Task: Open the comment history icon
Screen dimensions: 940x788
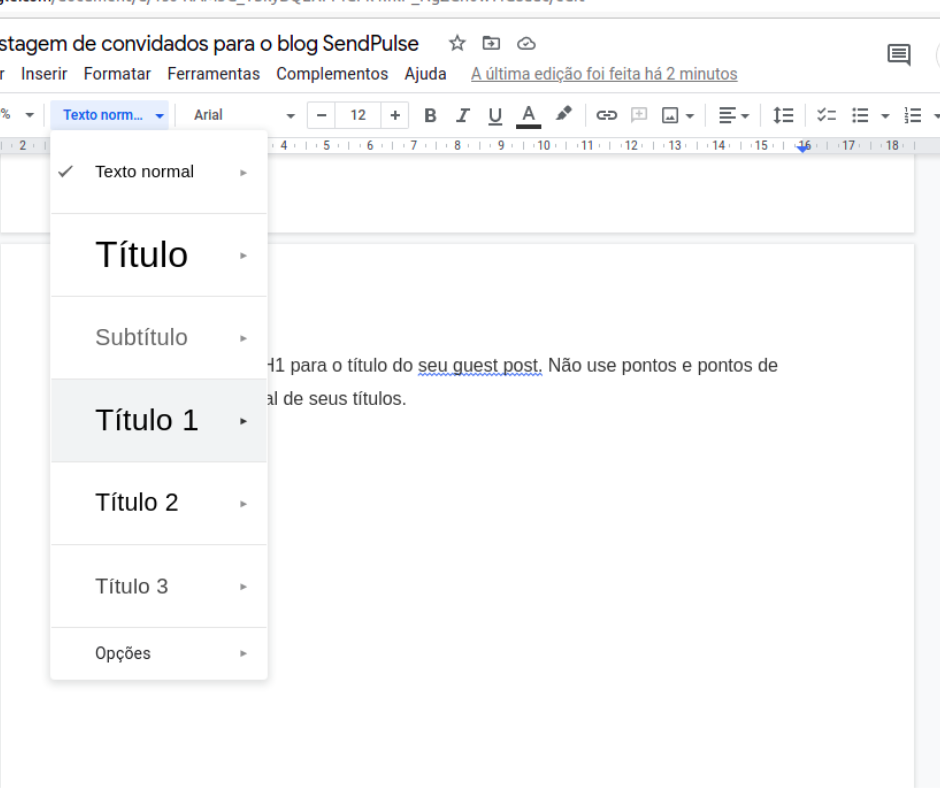Action: (x=899, y=55)
